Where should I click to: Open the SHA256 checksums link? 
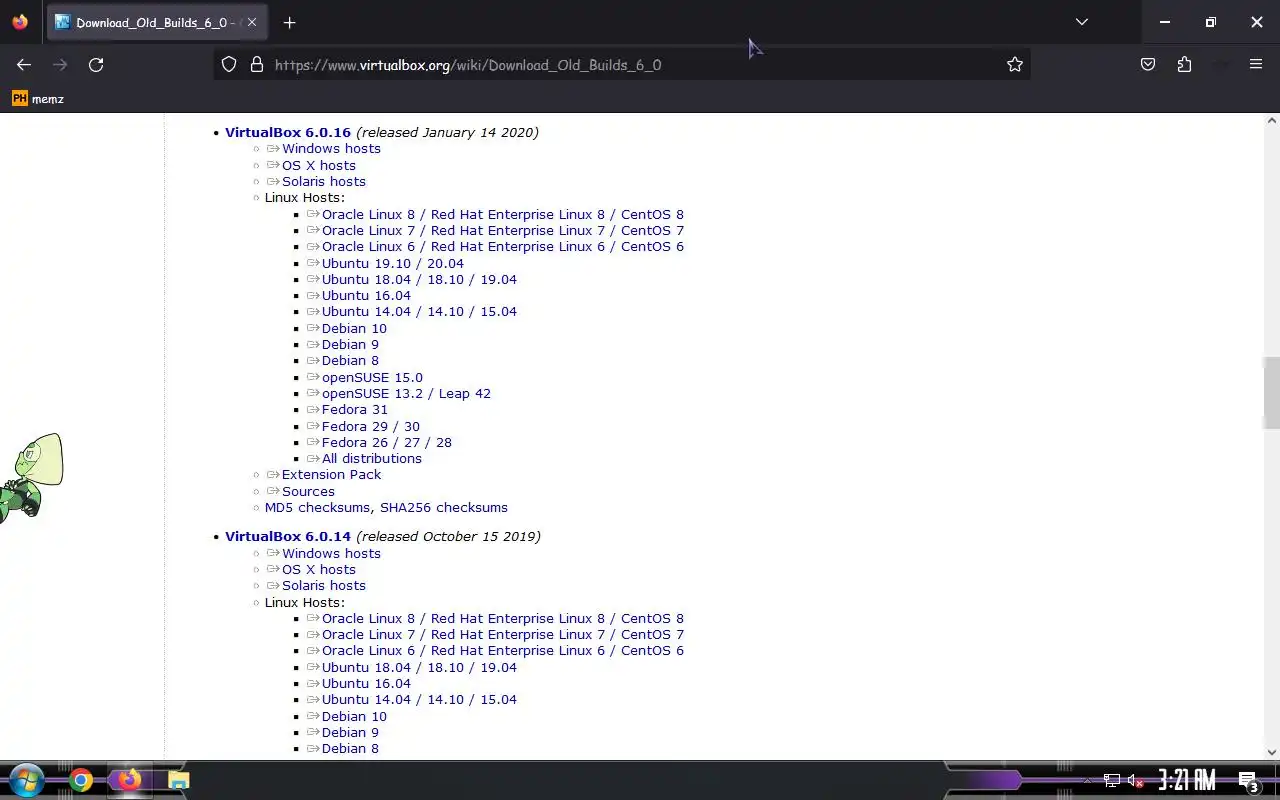[x=443, y=507]
